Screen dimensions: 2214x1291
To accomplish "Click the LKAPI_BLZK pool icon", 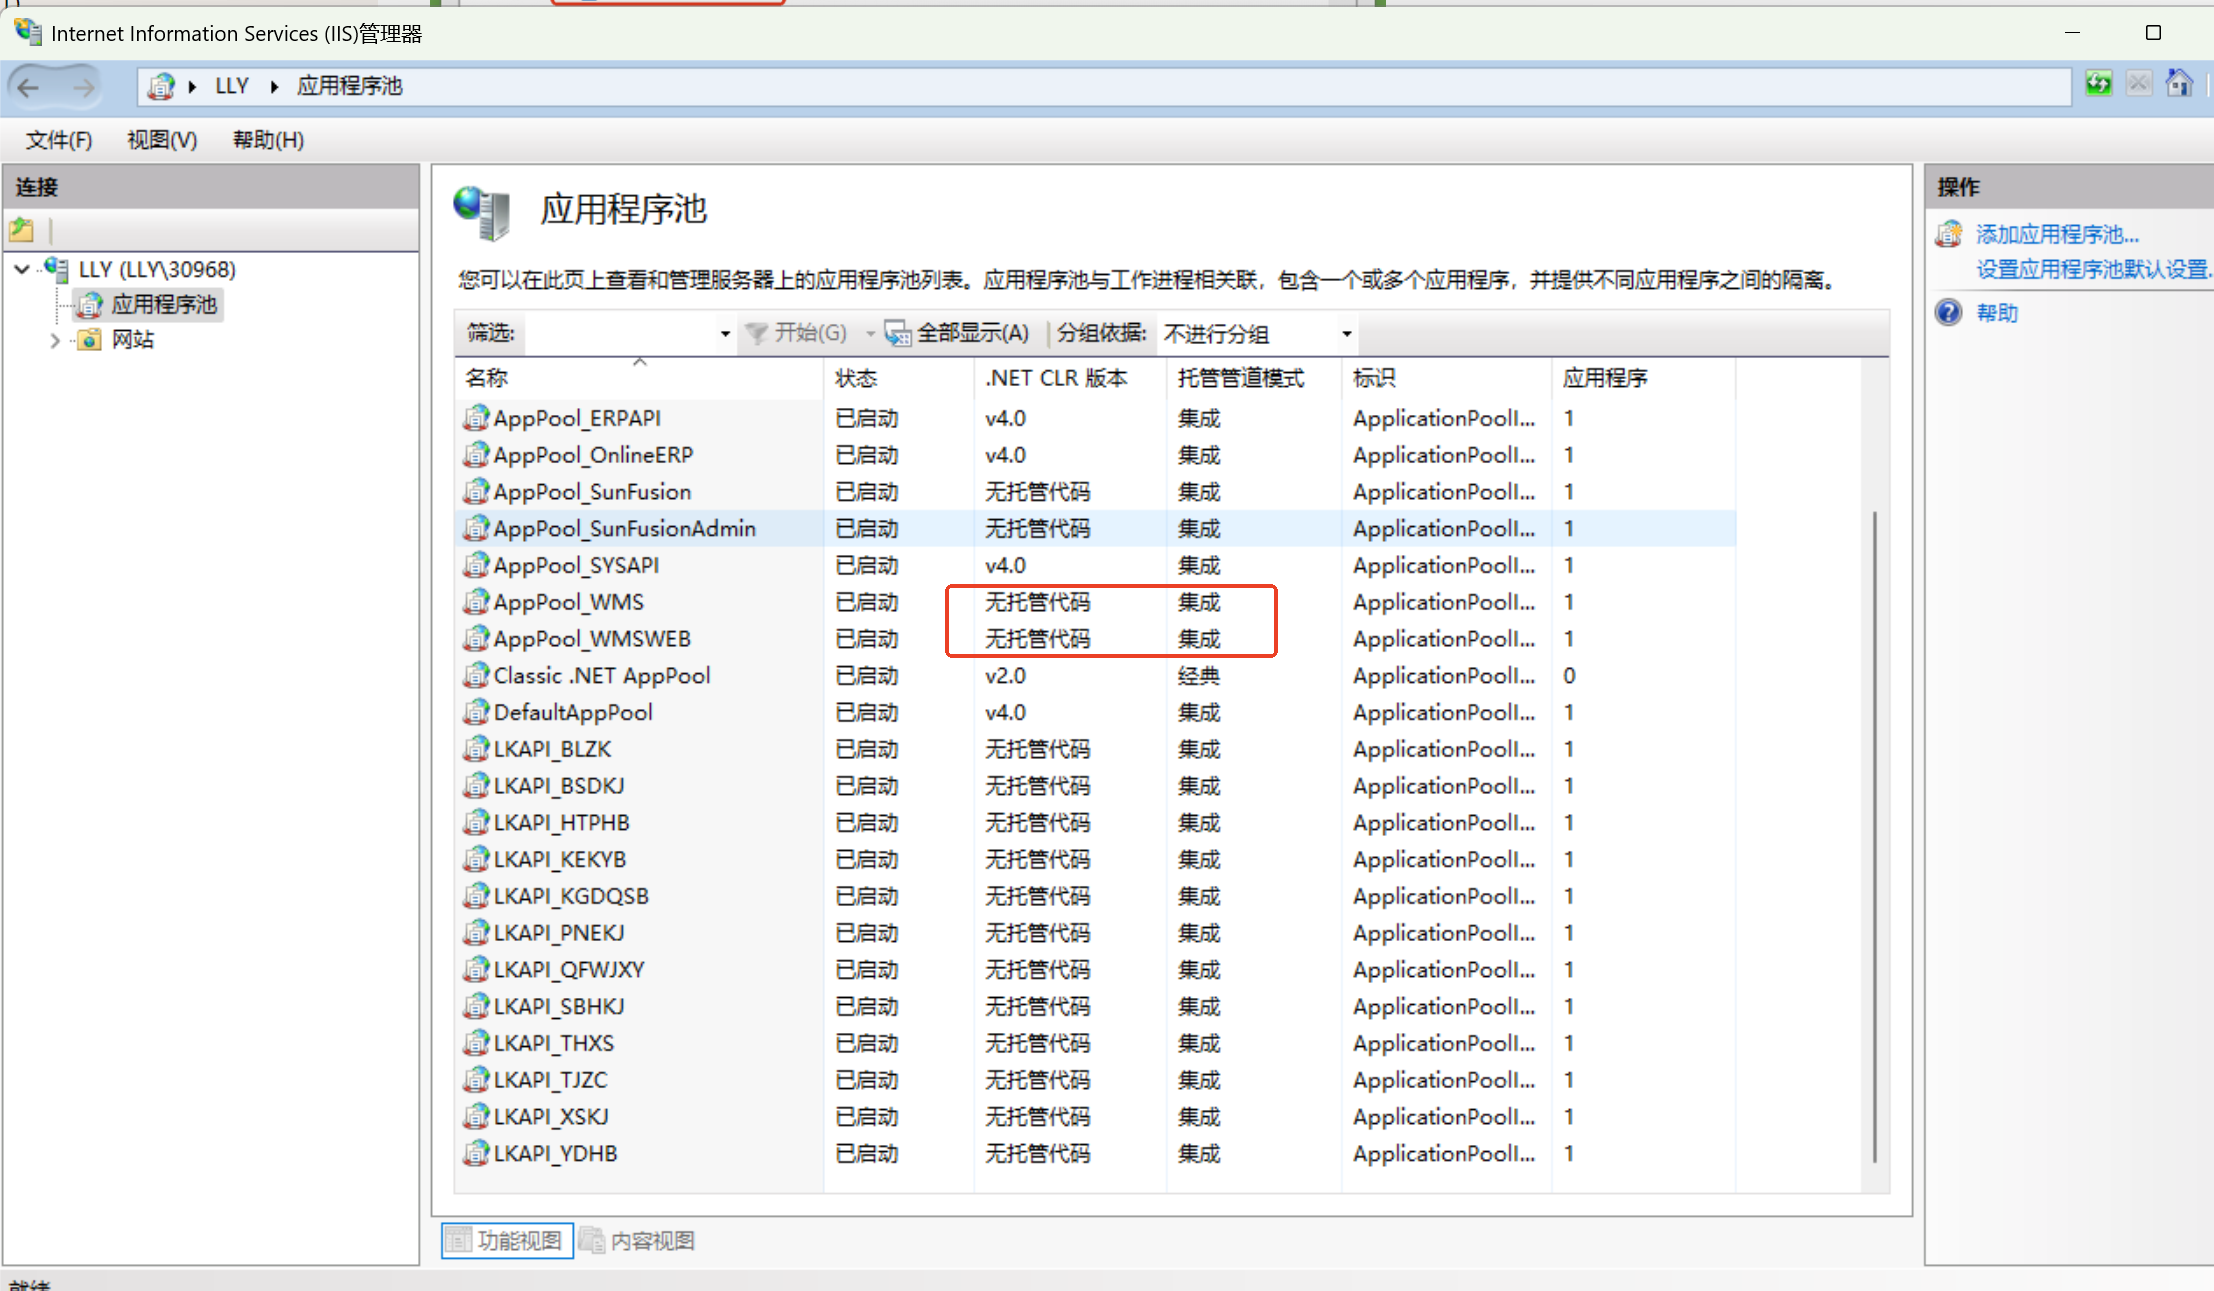I will tap(476, 748).
